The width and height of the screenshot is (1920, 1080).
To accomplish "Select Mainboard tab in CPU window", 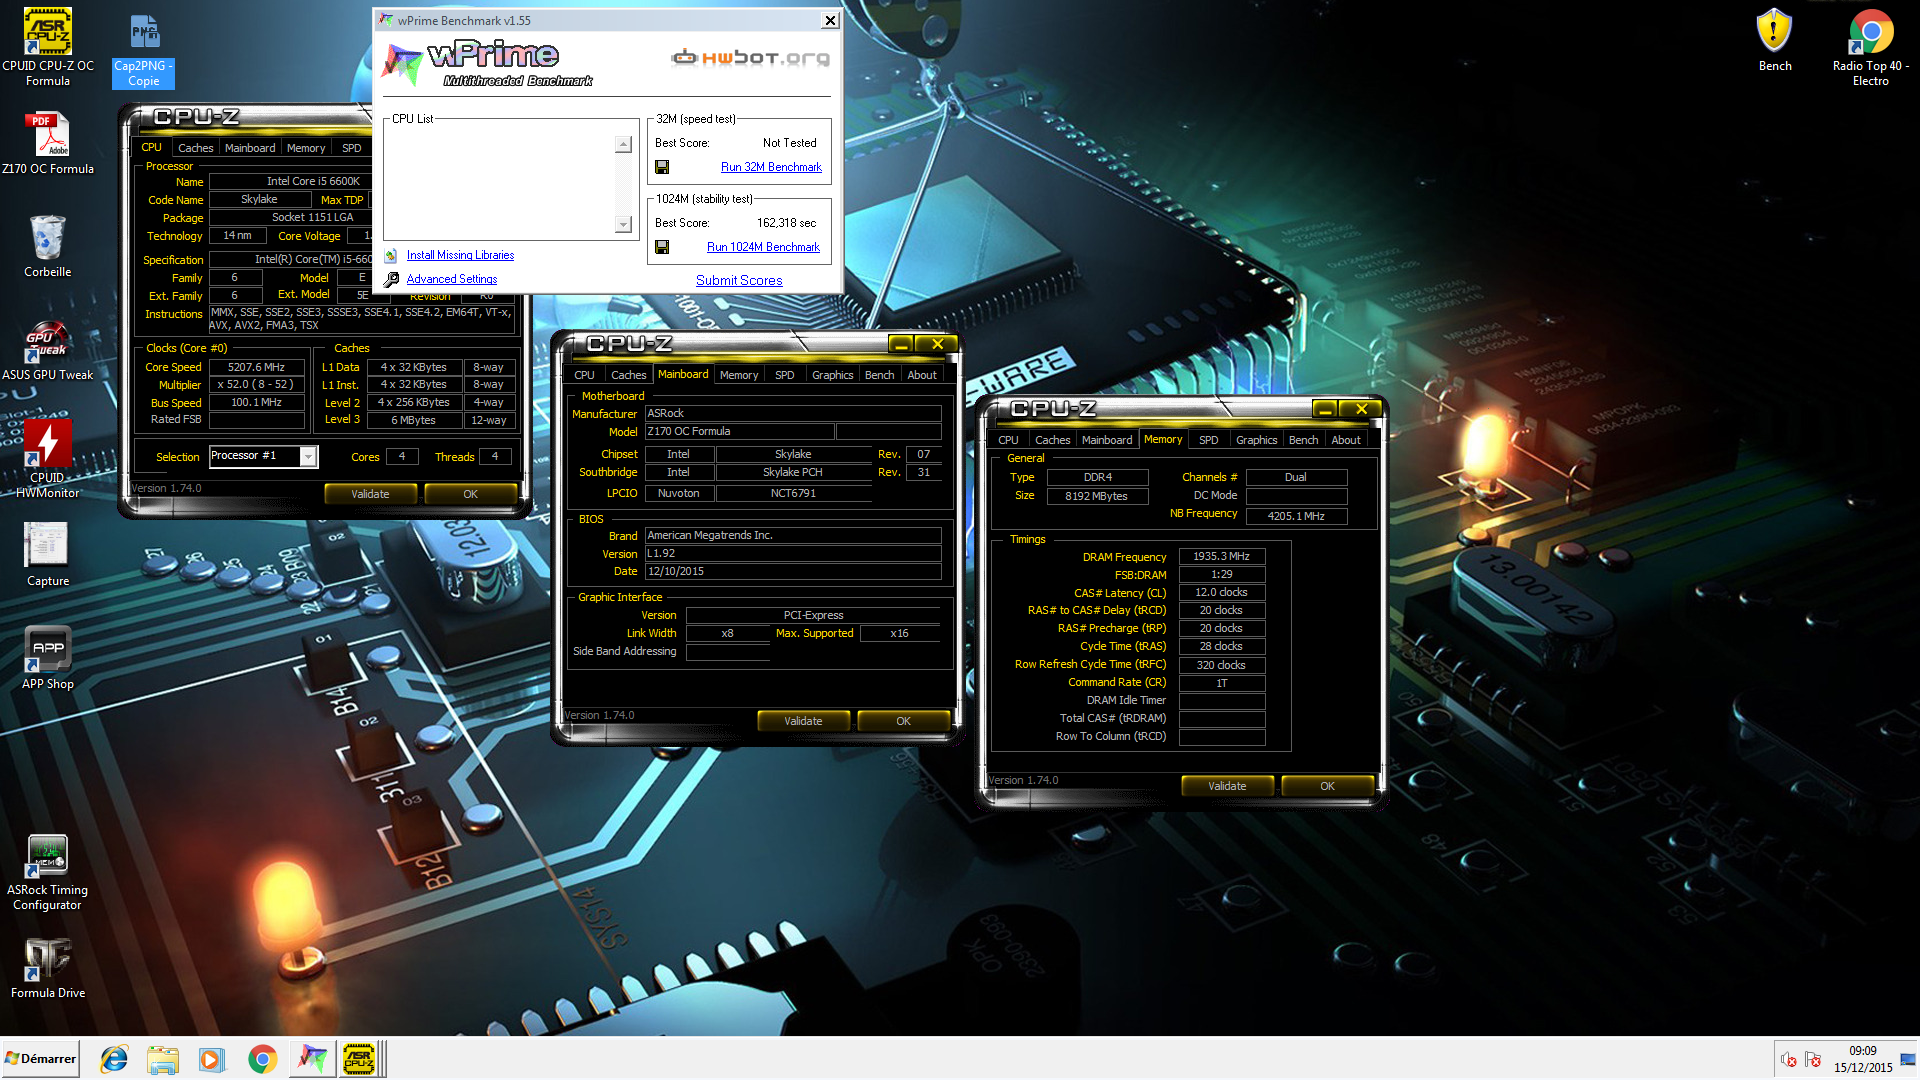I will coord(250,148).
